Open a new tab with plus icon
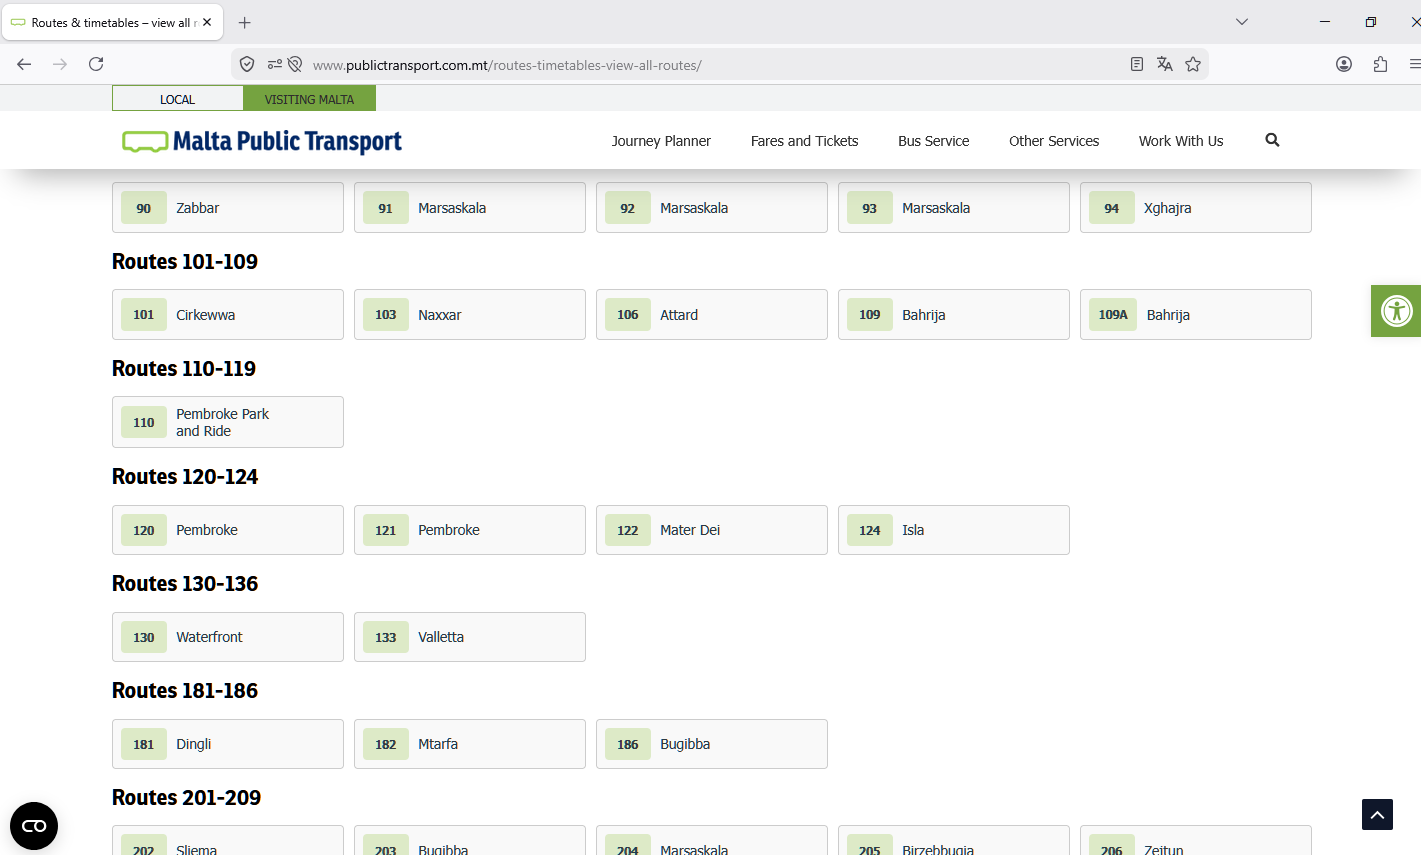 point(245,22)
